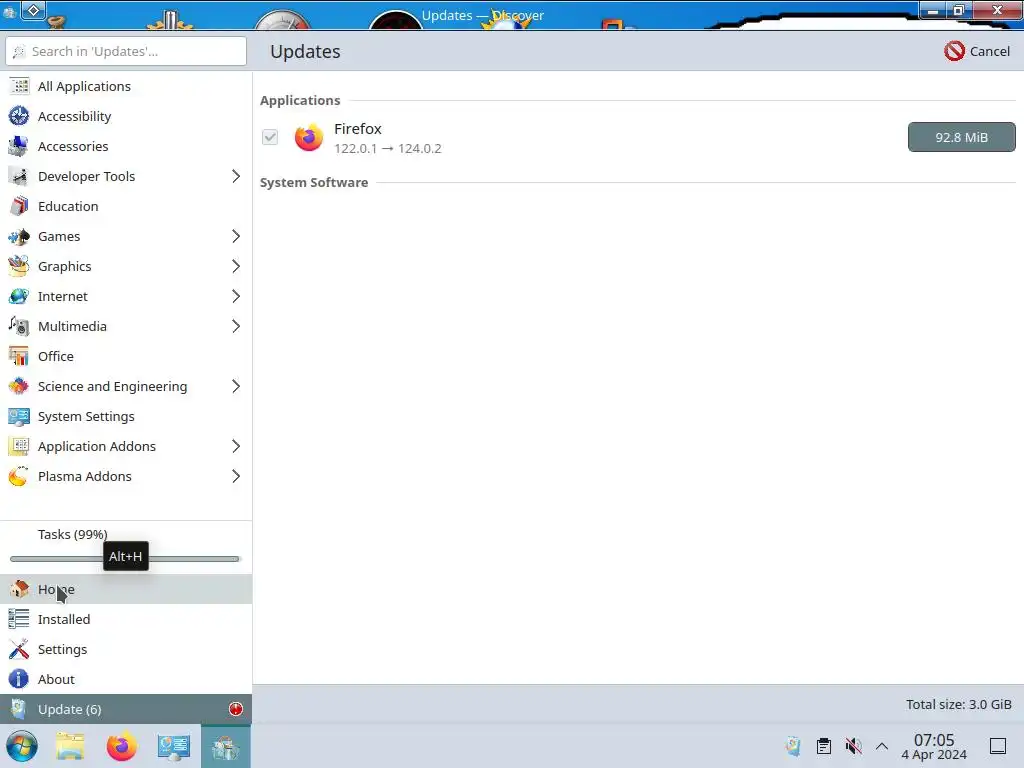Open the Settings label
Screen dimensions: 1024x768
coord(63,649)
